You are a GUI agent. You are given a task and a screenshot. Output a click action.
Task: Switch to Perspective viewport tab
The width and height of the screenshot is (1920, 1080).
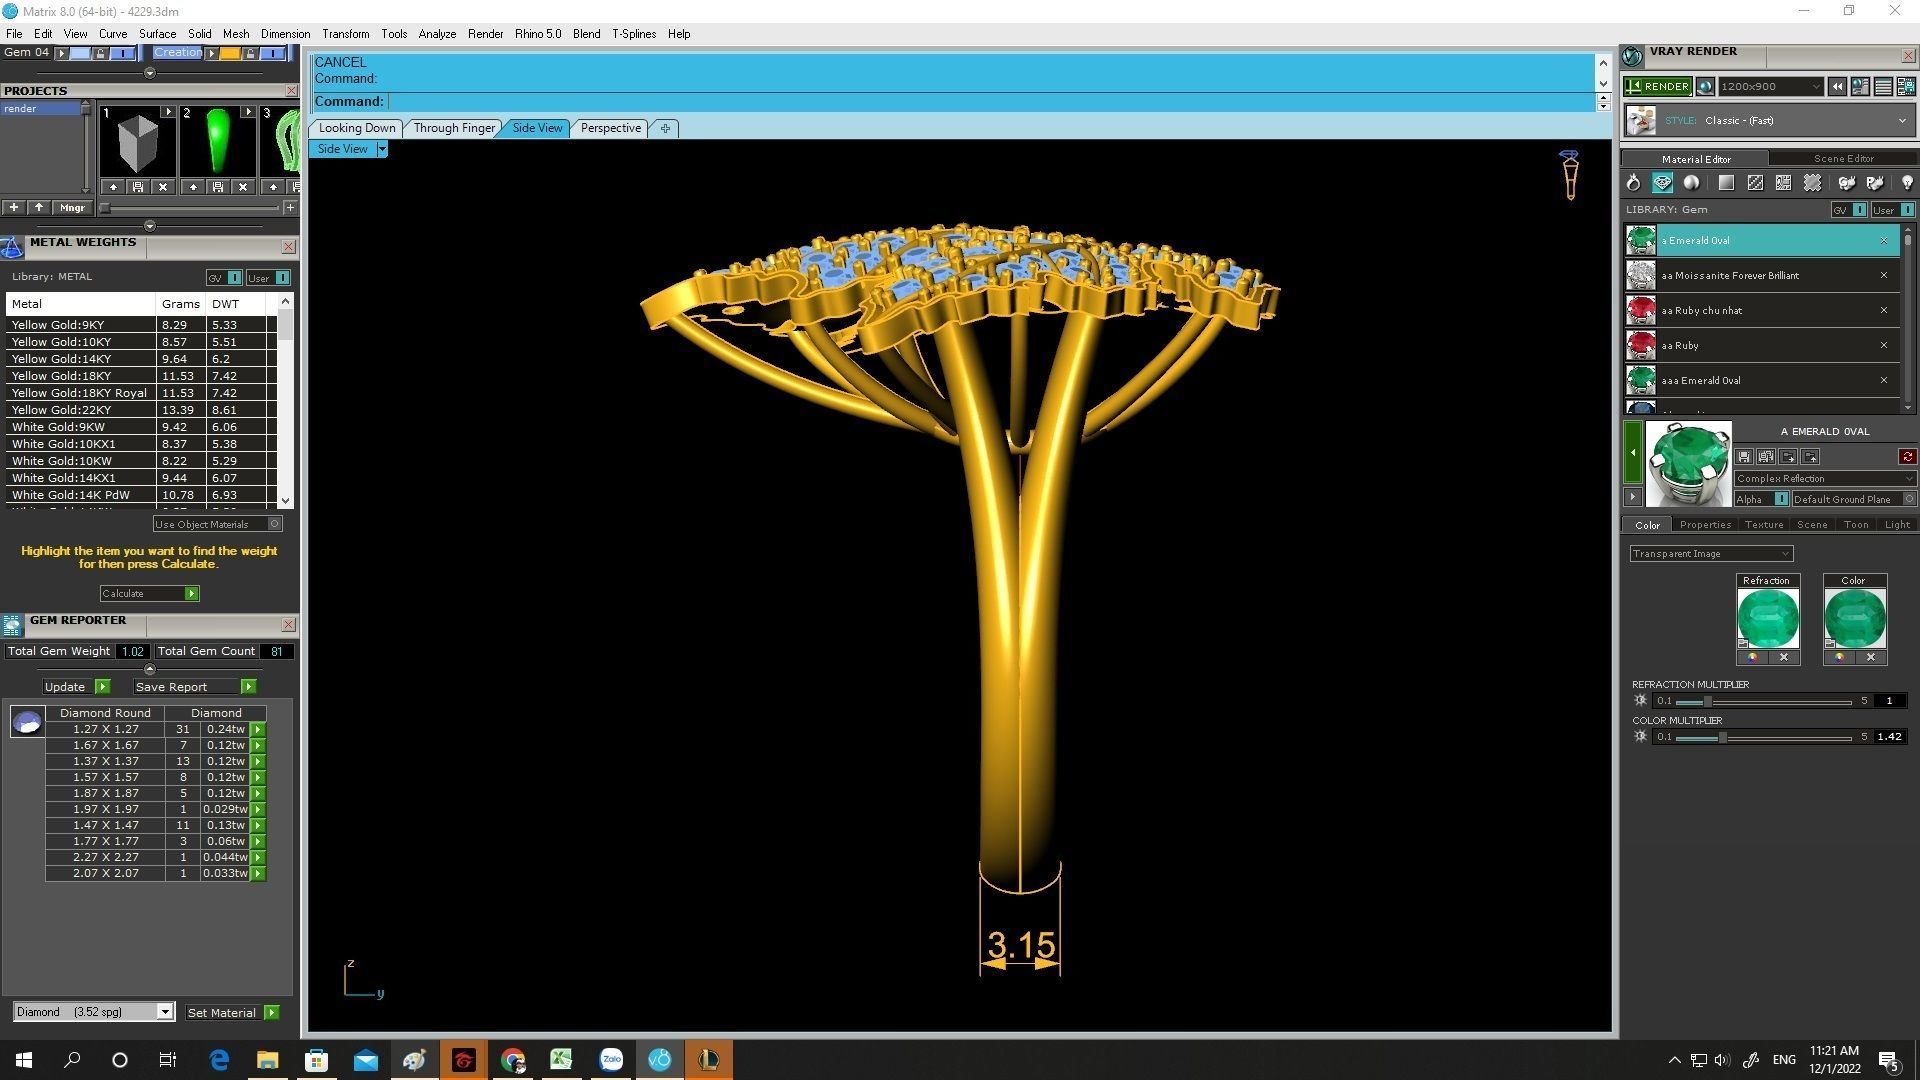[610, 128]
